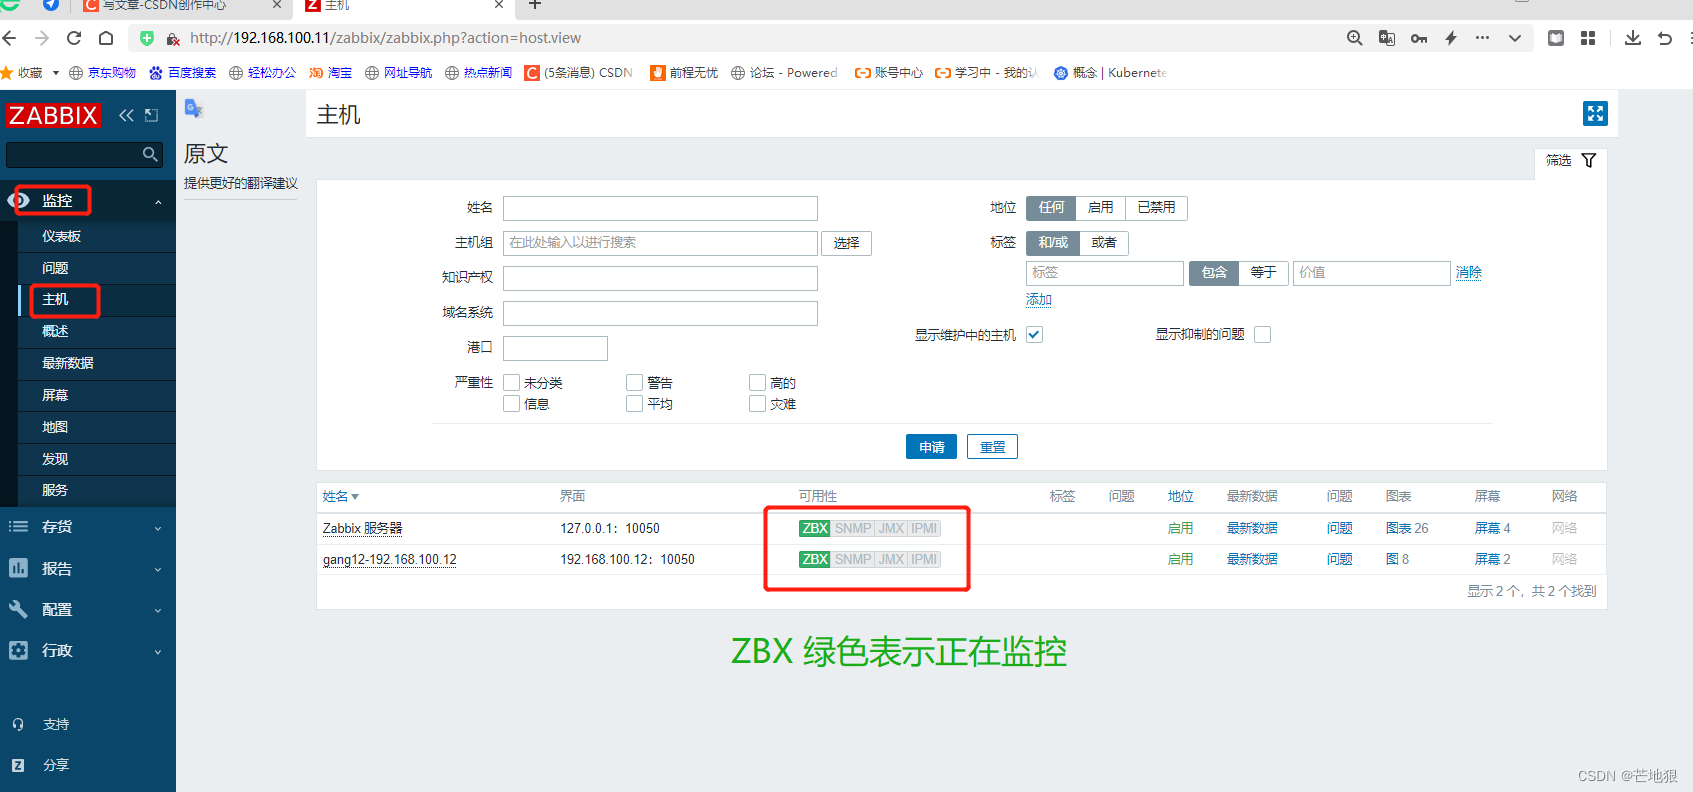
Task: Collapse the 监控 menu chevron
Action: point(158,202)
